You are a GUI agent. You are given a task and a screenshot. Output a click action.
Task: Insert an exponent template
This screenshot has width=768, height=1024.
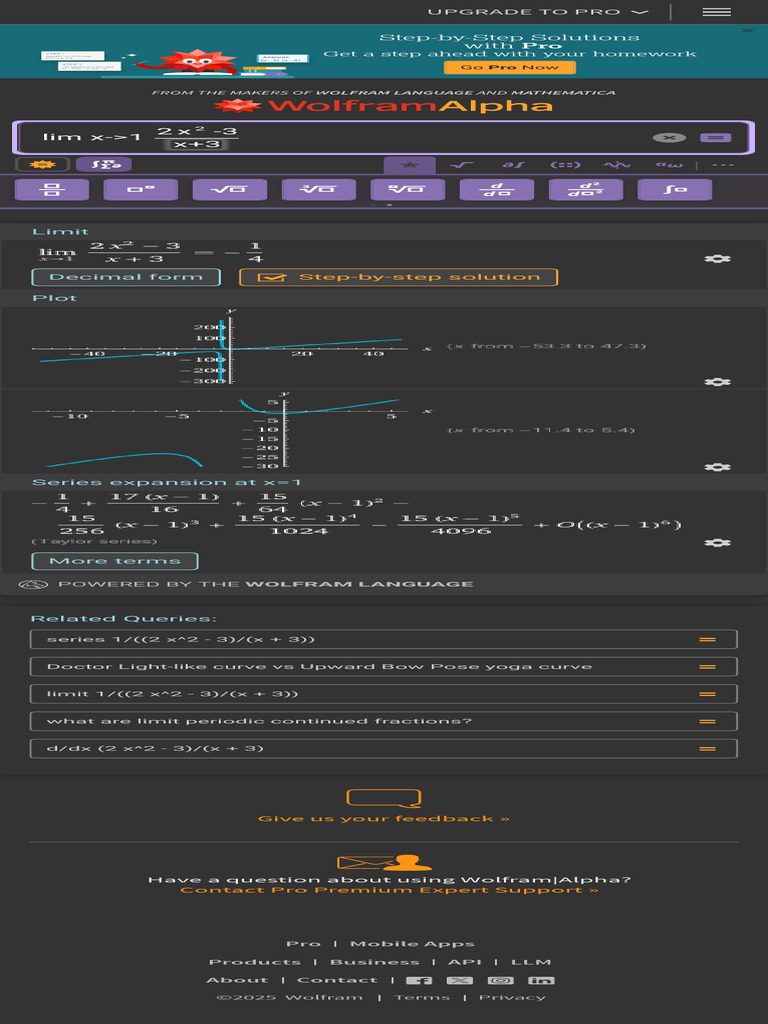pyautogui.click(x=140, y=189)
